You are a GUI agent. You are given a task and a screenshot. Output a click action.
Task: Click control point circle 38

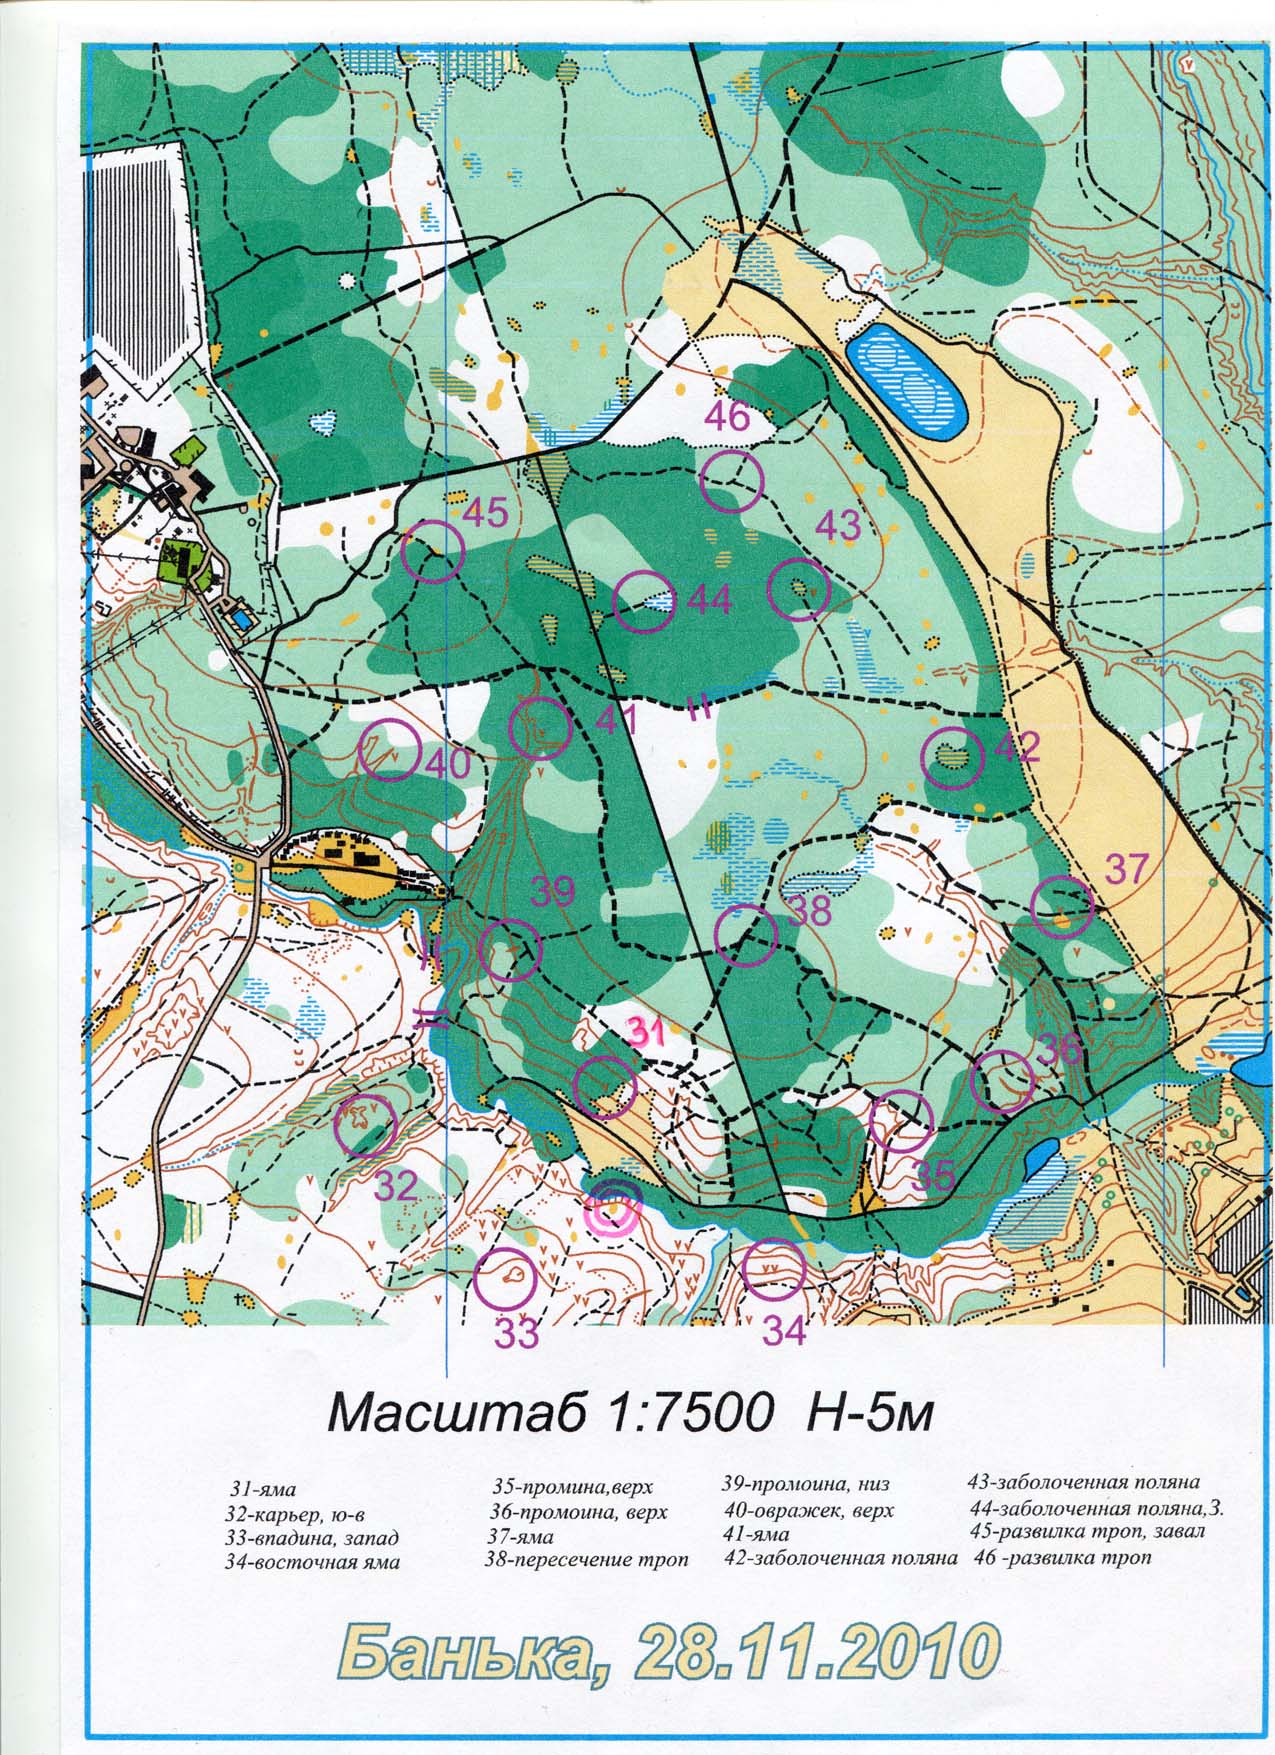(746, 936)
